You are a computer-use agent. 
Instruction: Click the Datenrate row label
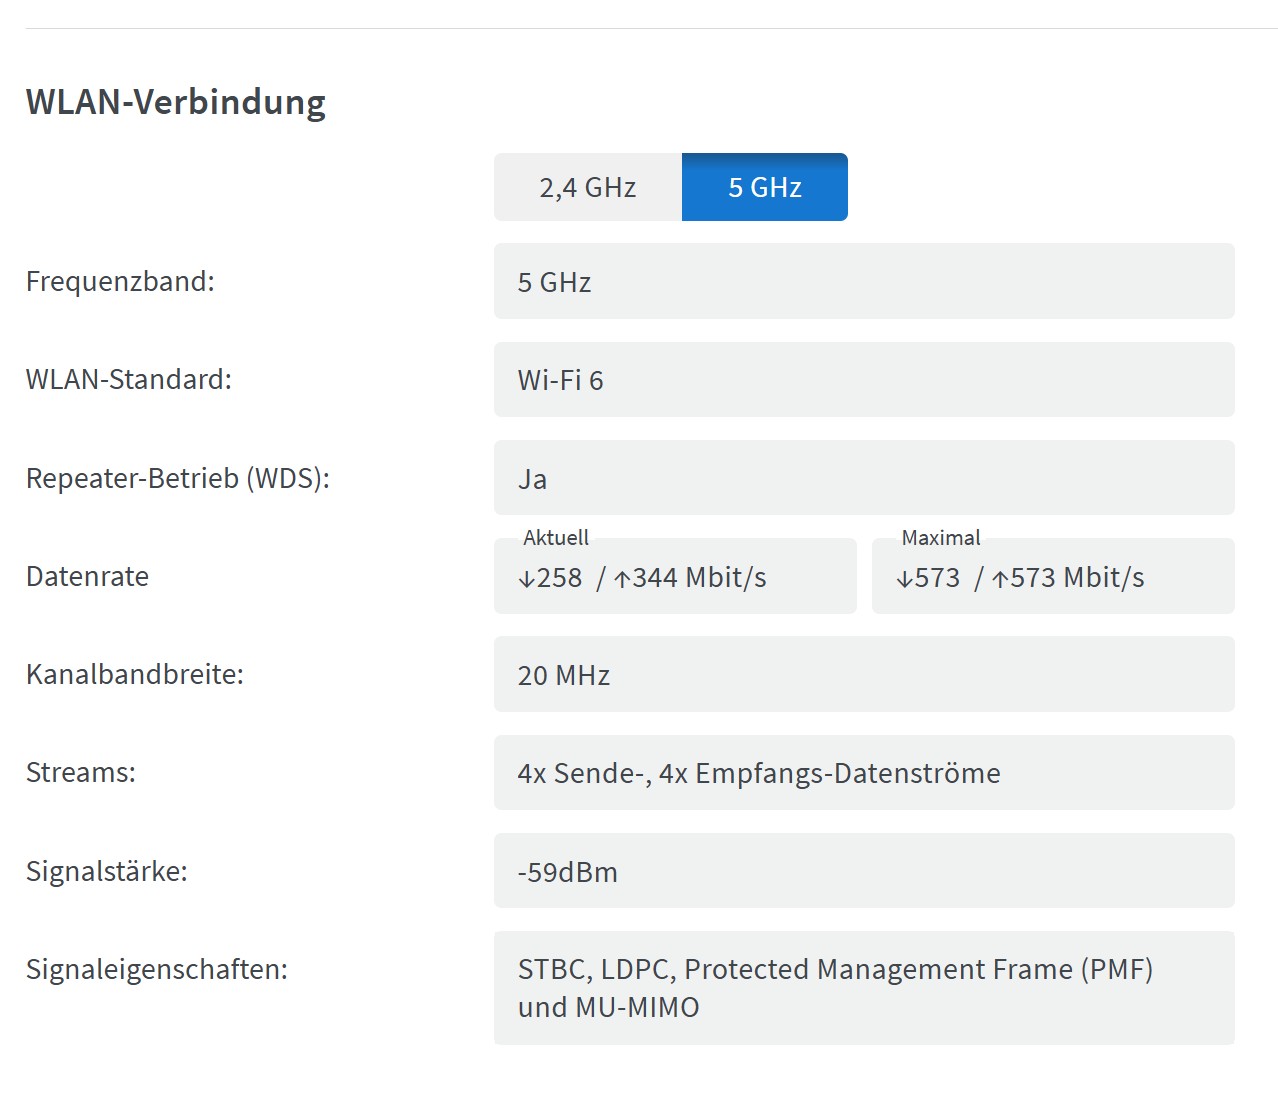click(x=87, y=577)
